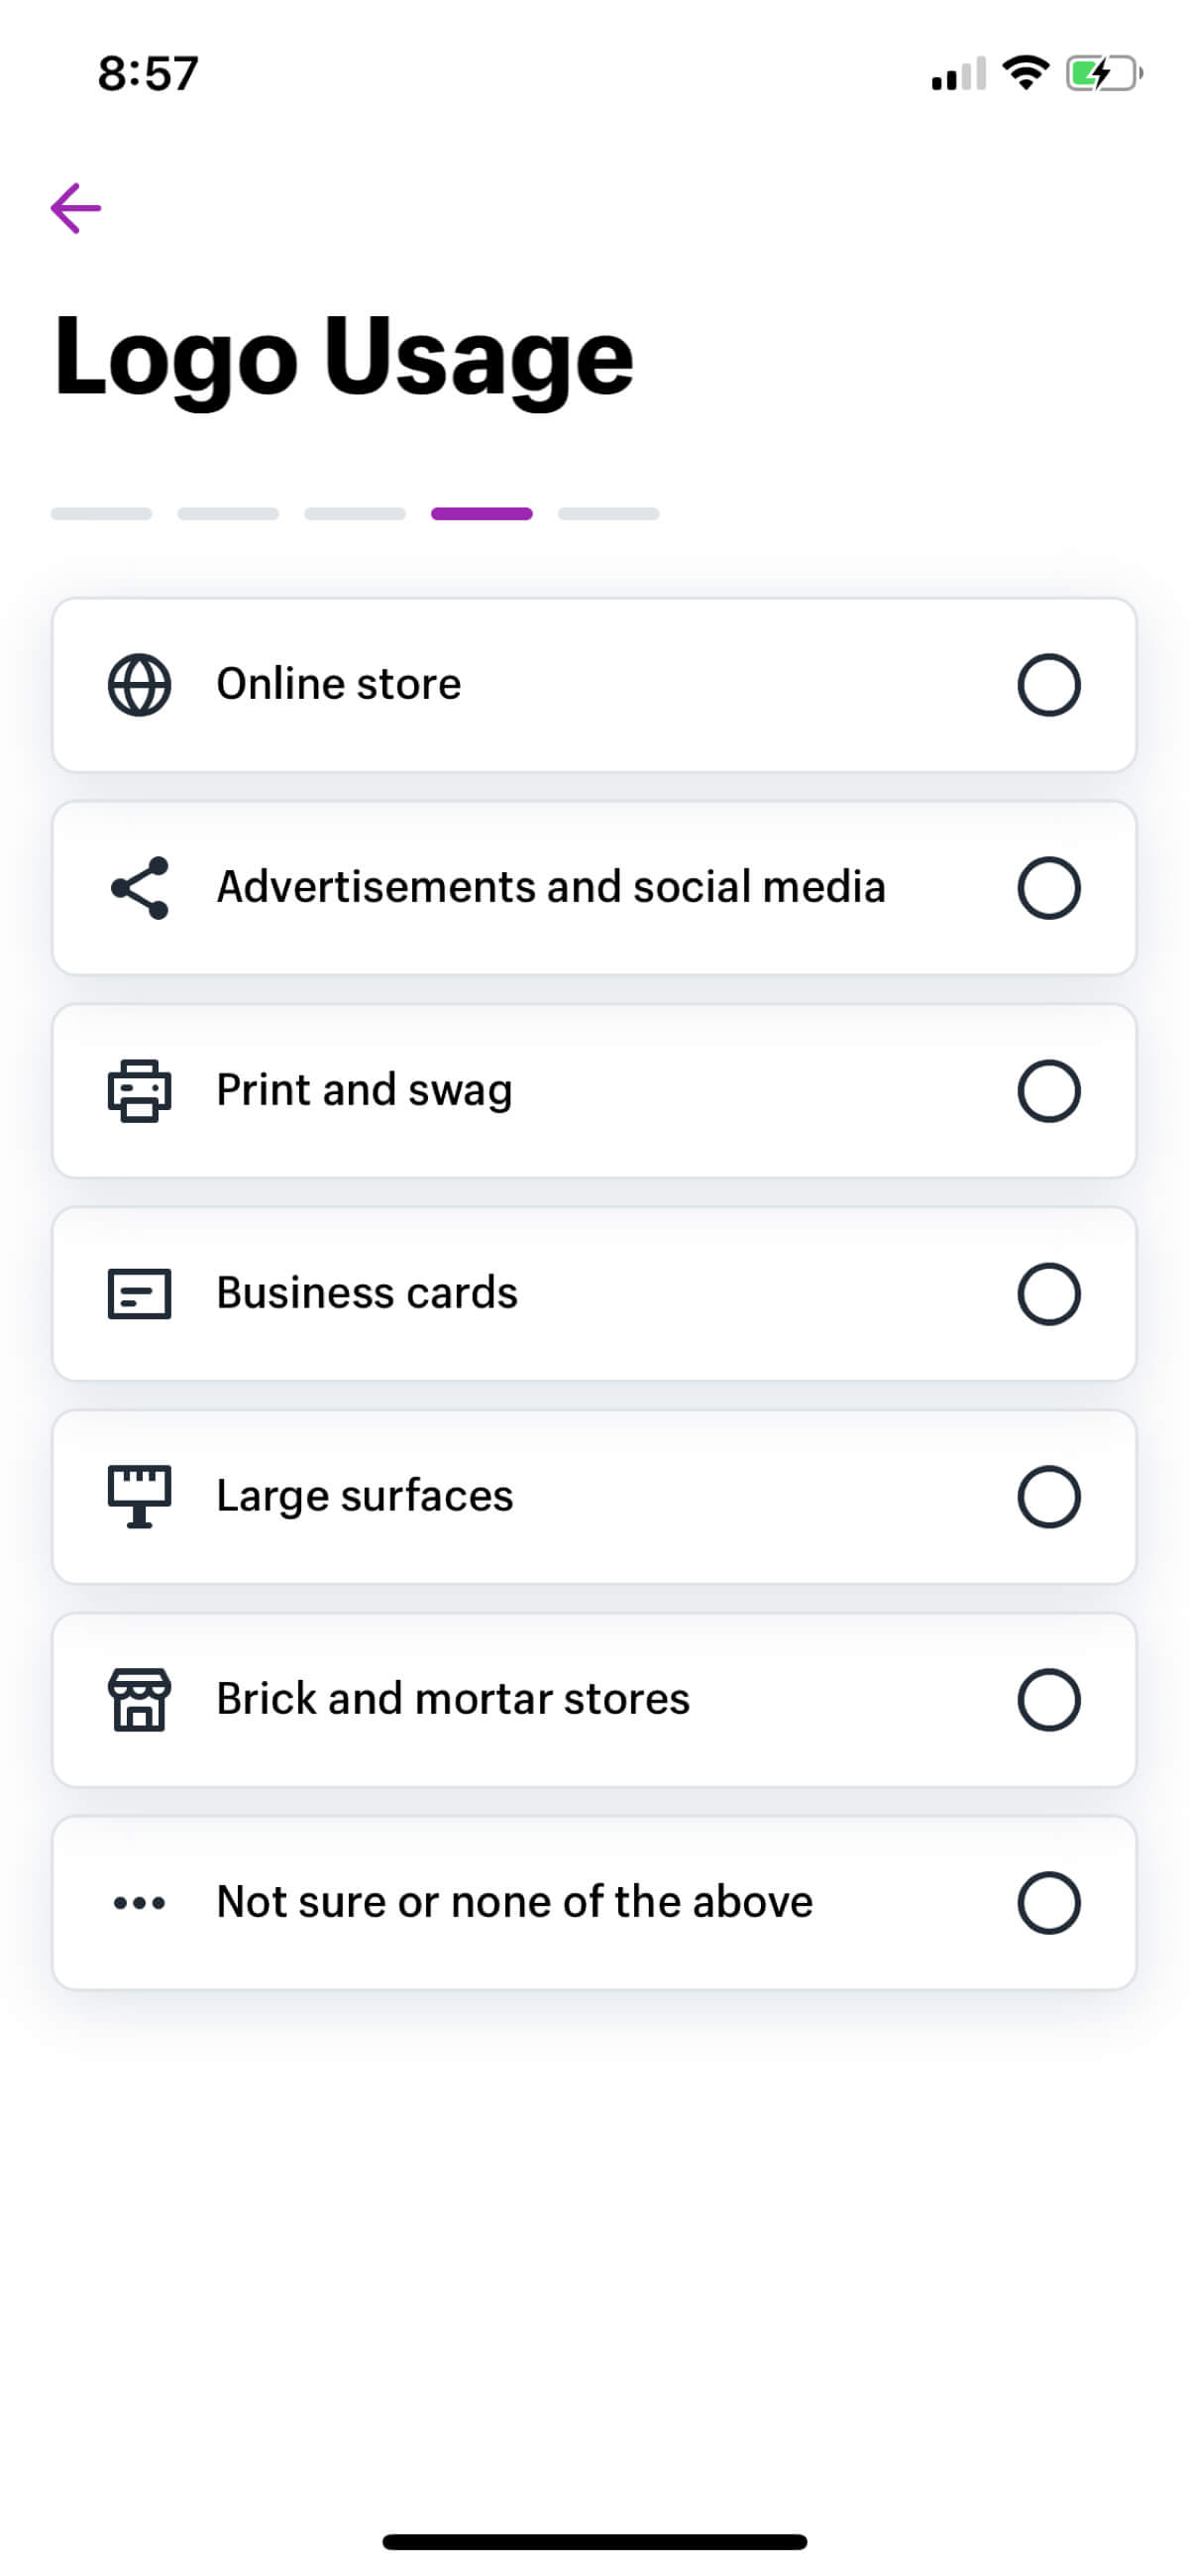Select Advertisements and social media radio circle
Viewport: 1189px width, 2576px height.
click(1049, 888)
